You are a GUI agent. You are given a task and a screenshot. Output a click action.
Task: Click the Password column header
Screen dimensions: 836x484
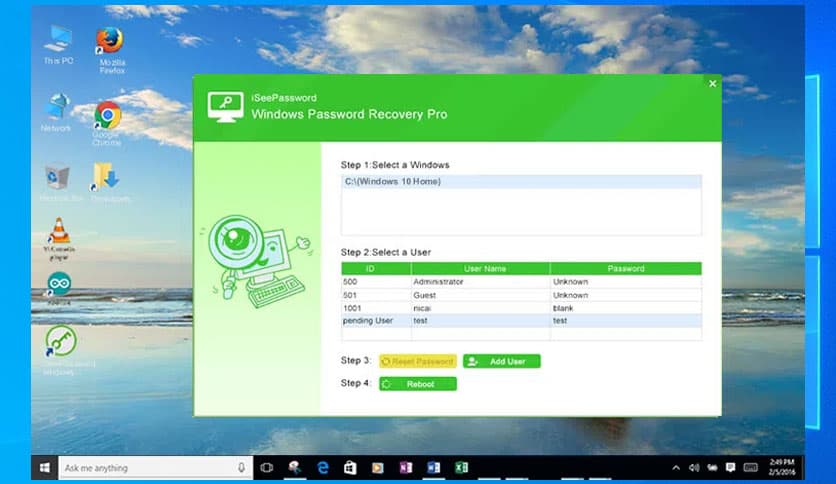[x=625, y=269]
